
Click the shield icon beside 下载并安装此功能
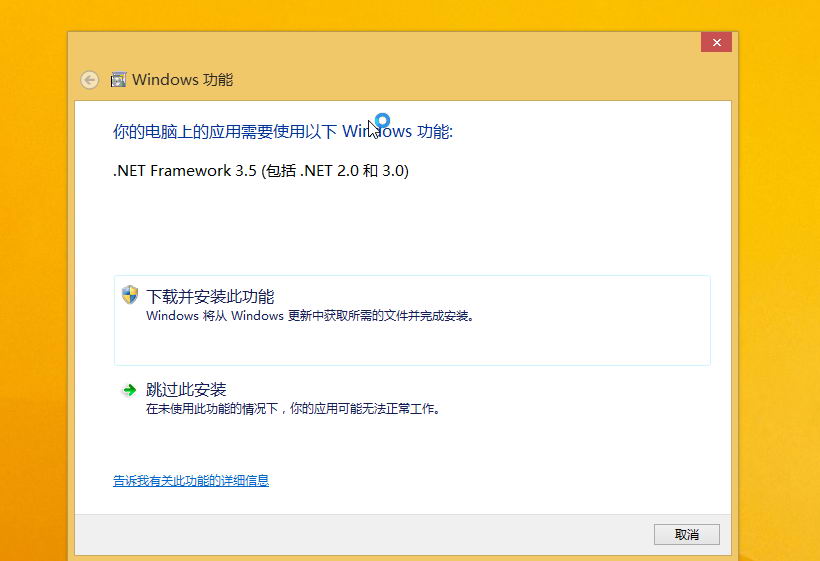coord(130,295)
